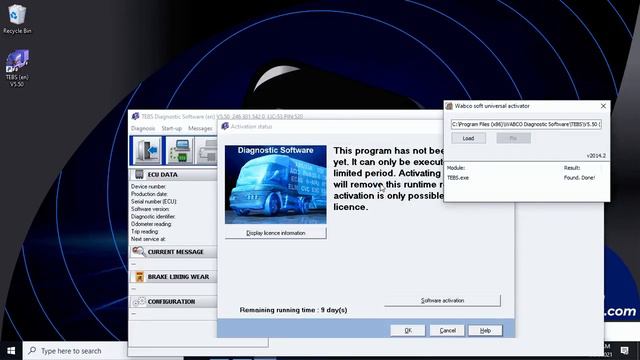Viewport: 640px width, 360px height.
Task: Close the Wabco soft universal activator window
Action: 603,106
